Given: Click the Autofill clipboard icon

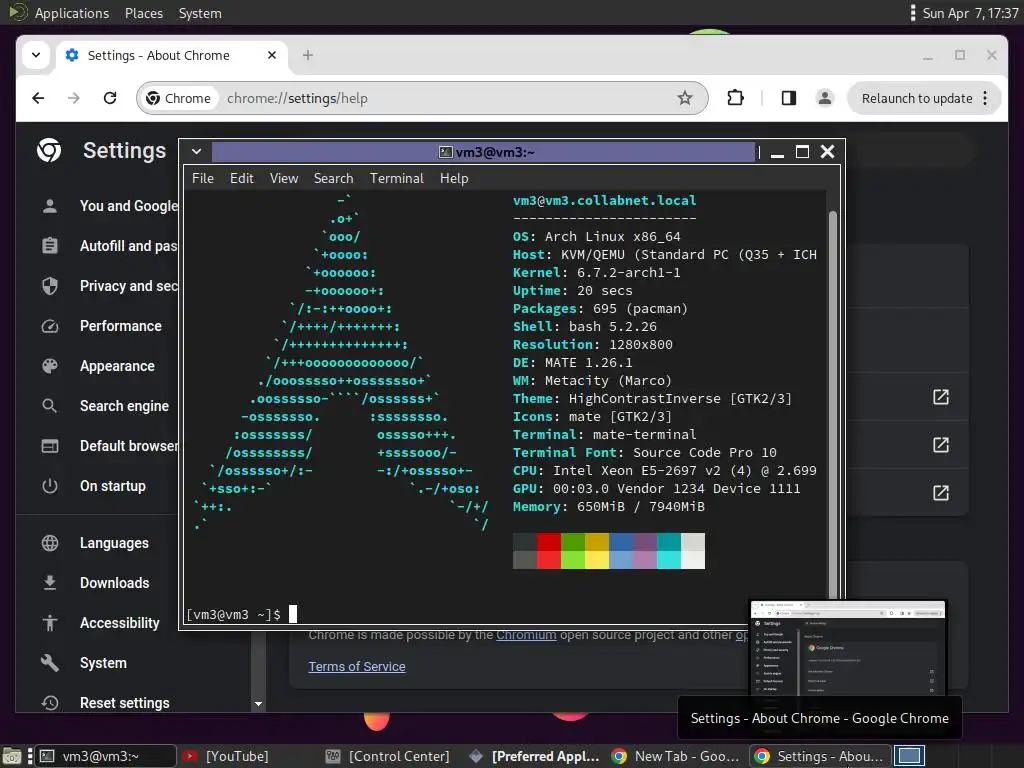Looking at the screenshot, I should pyautogui.click(x=50, y=246).
